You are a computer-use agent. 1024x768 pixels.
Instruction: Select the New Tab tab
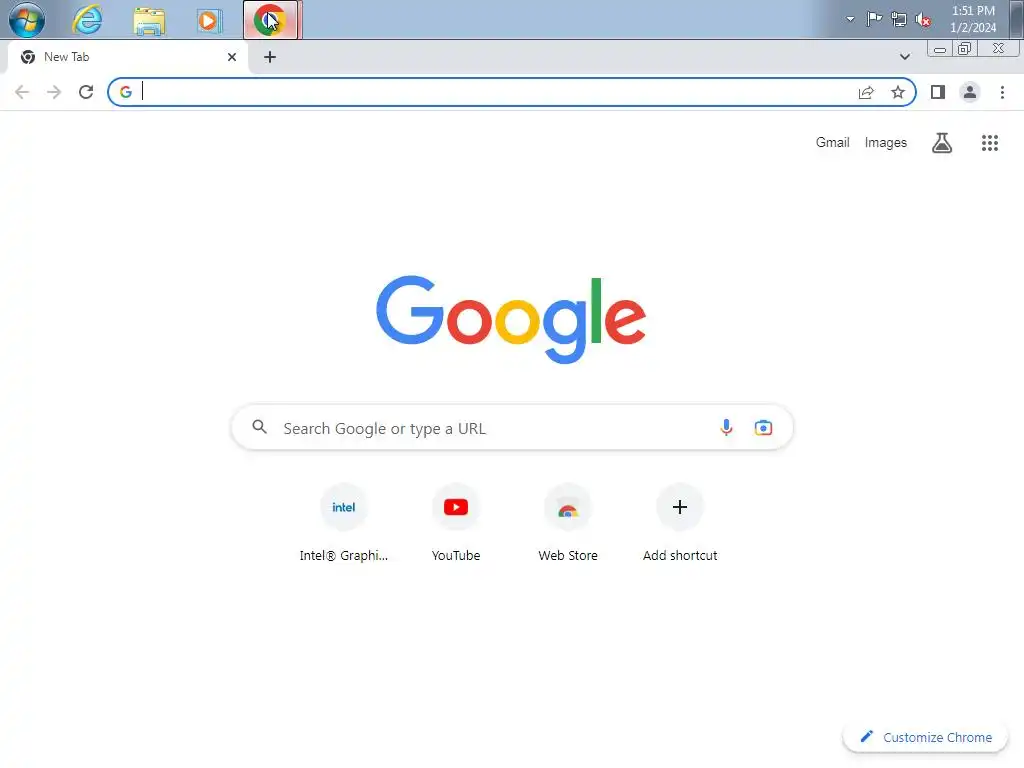tap(129, 57)
